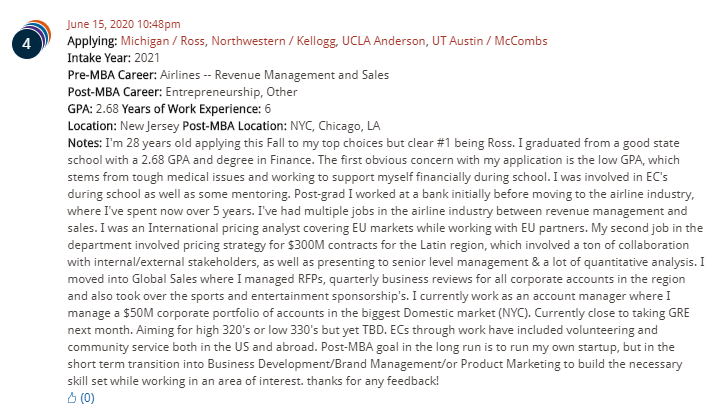Open the June 15, 2020 timestamp link

tap(123, 24)
